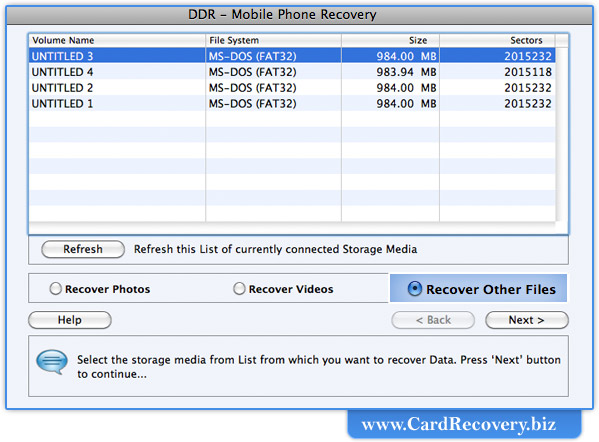
Task: Click file system cell of UNTITLED 4
Action: point(253,72)
